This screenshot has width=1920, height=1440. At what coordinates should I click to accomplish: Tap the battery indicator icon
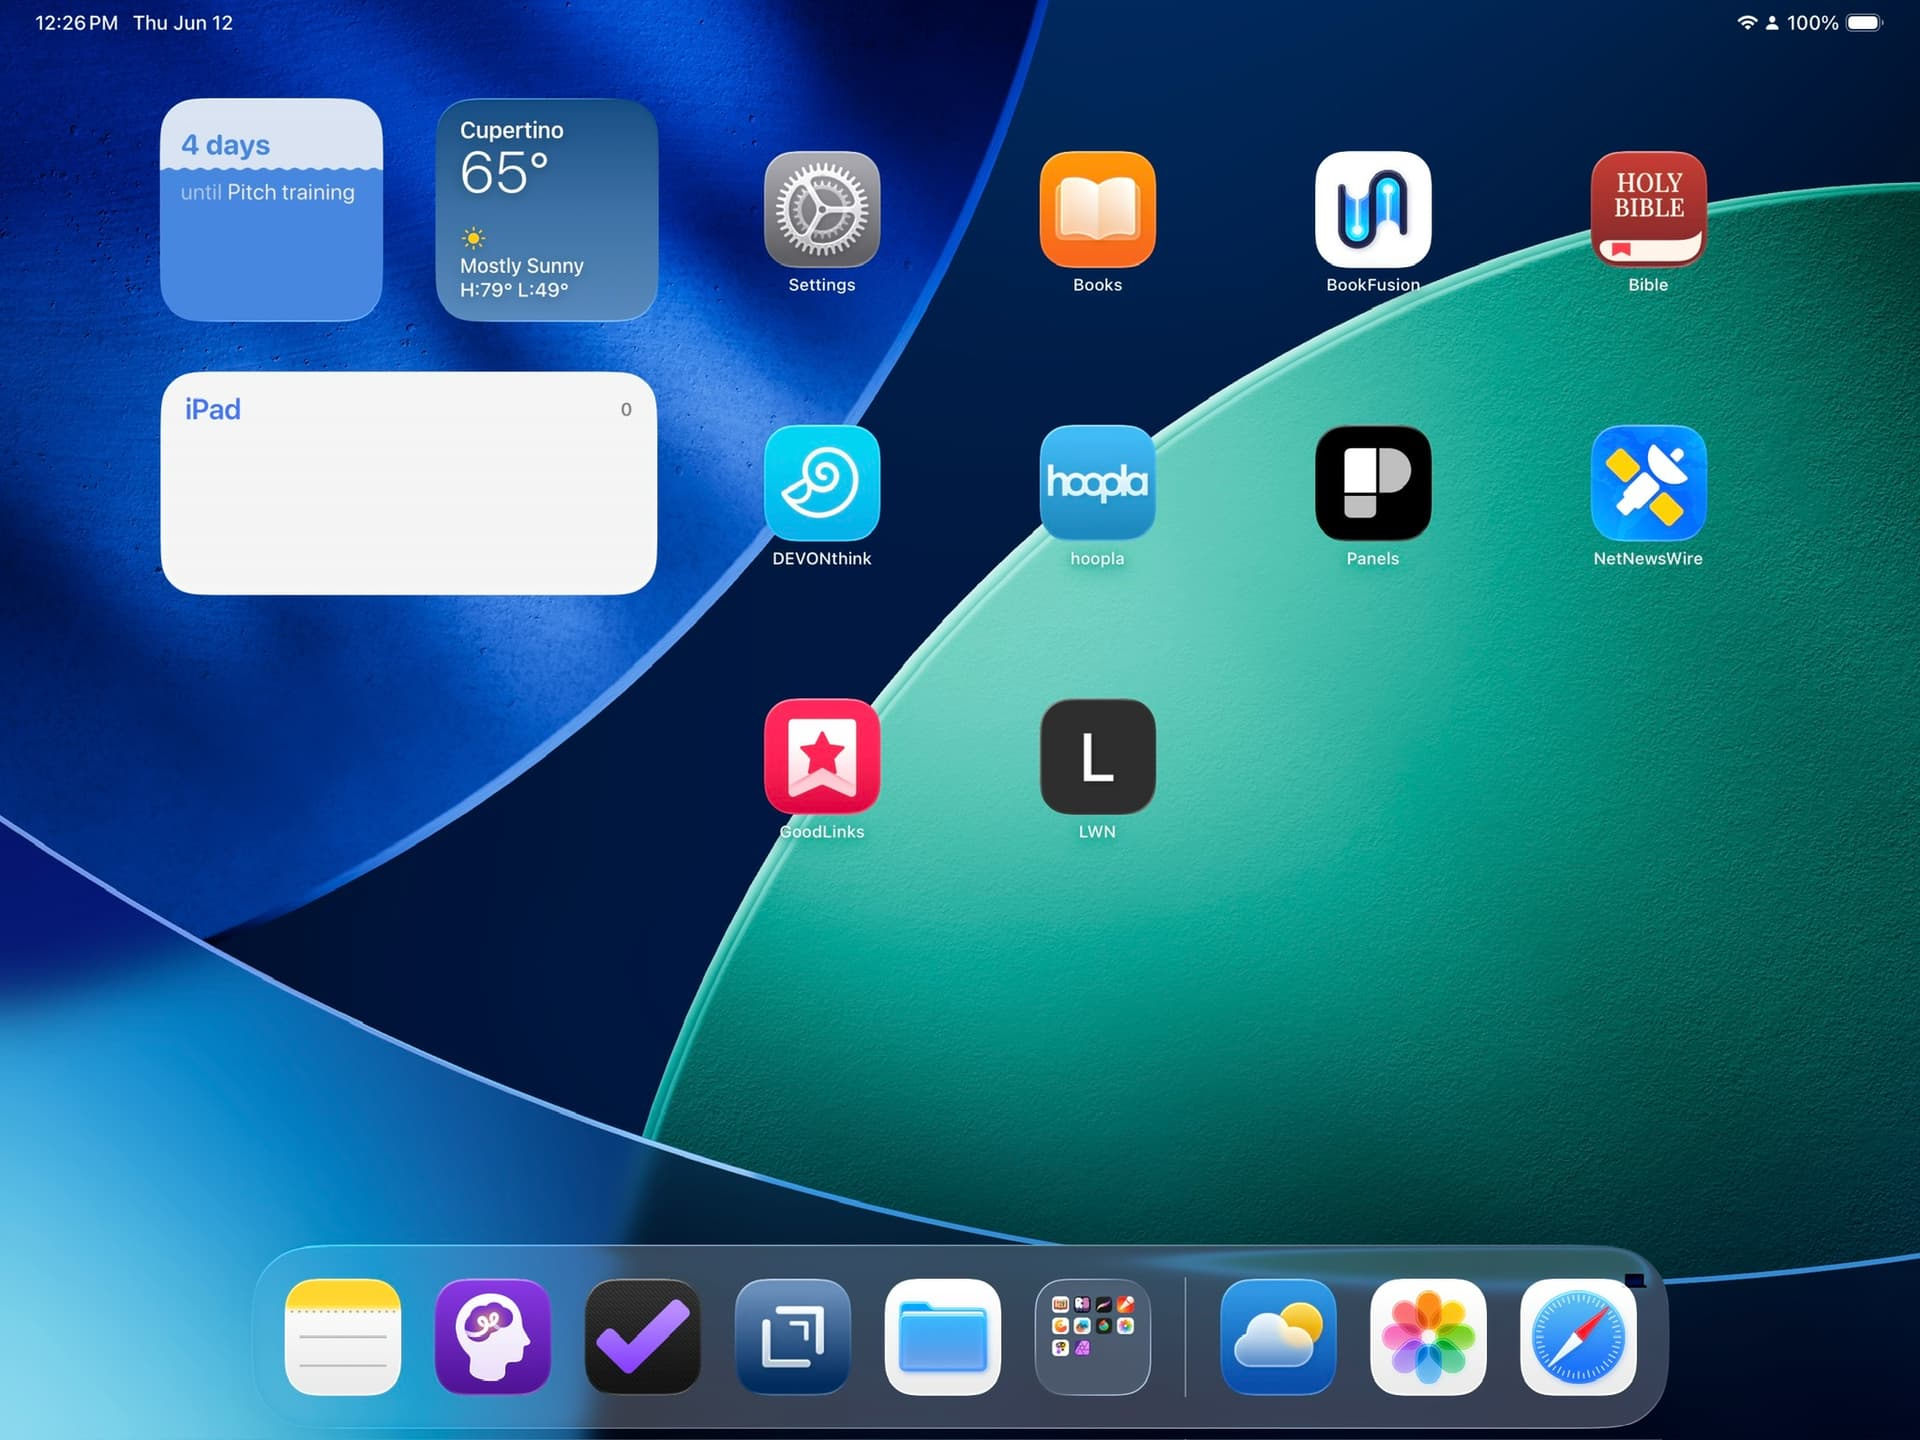click(1864, 22)
